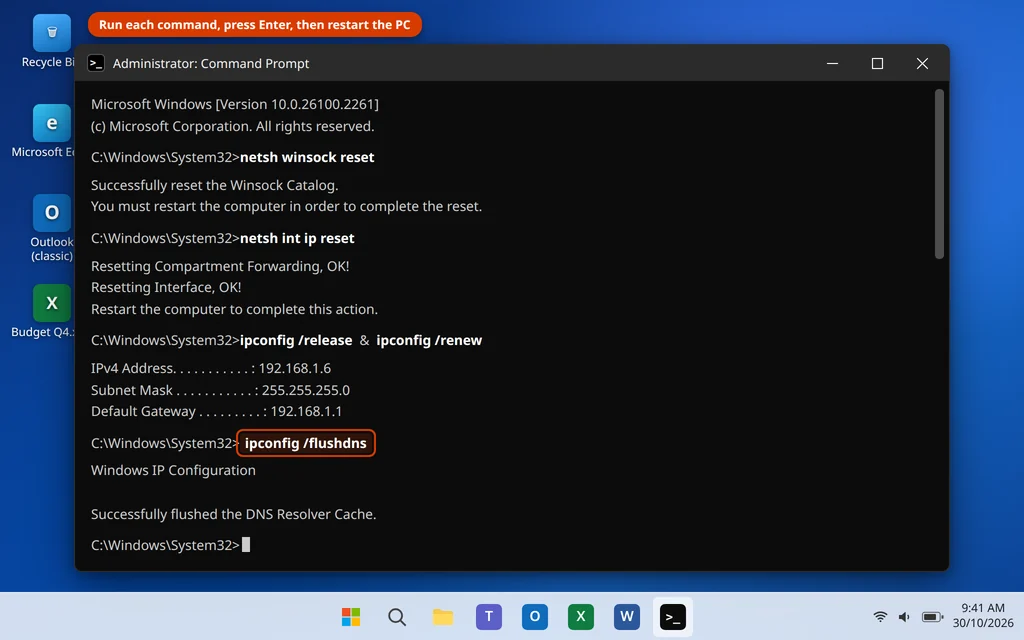Click the blinking cursor at the last prompt
The image size is (1024, 640).
tap(246, 545)
